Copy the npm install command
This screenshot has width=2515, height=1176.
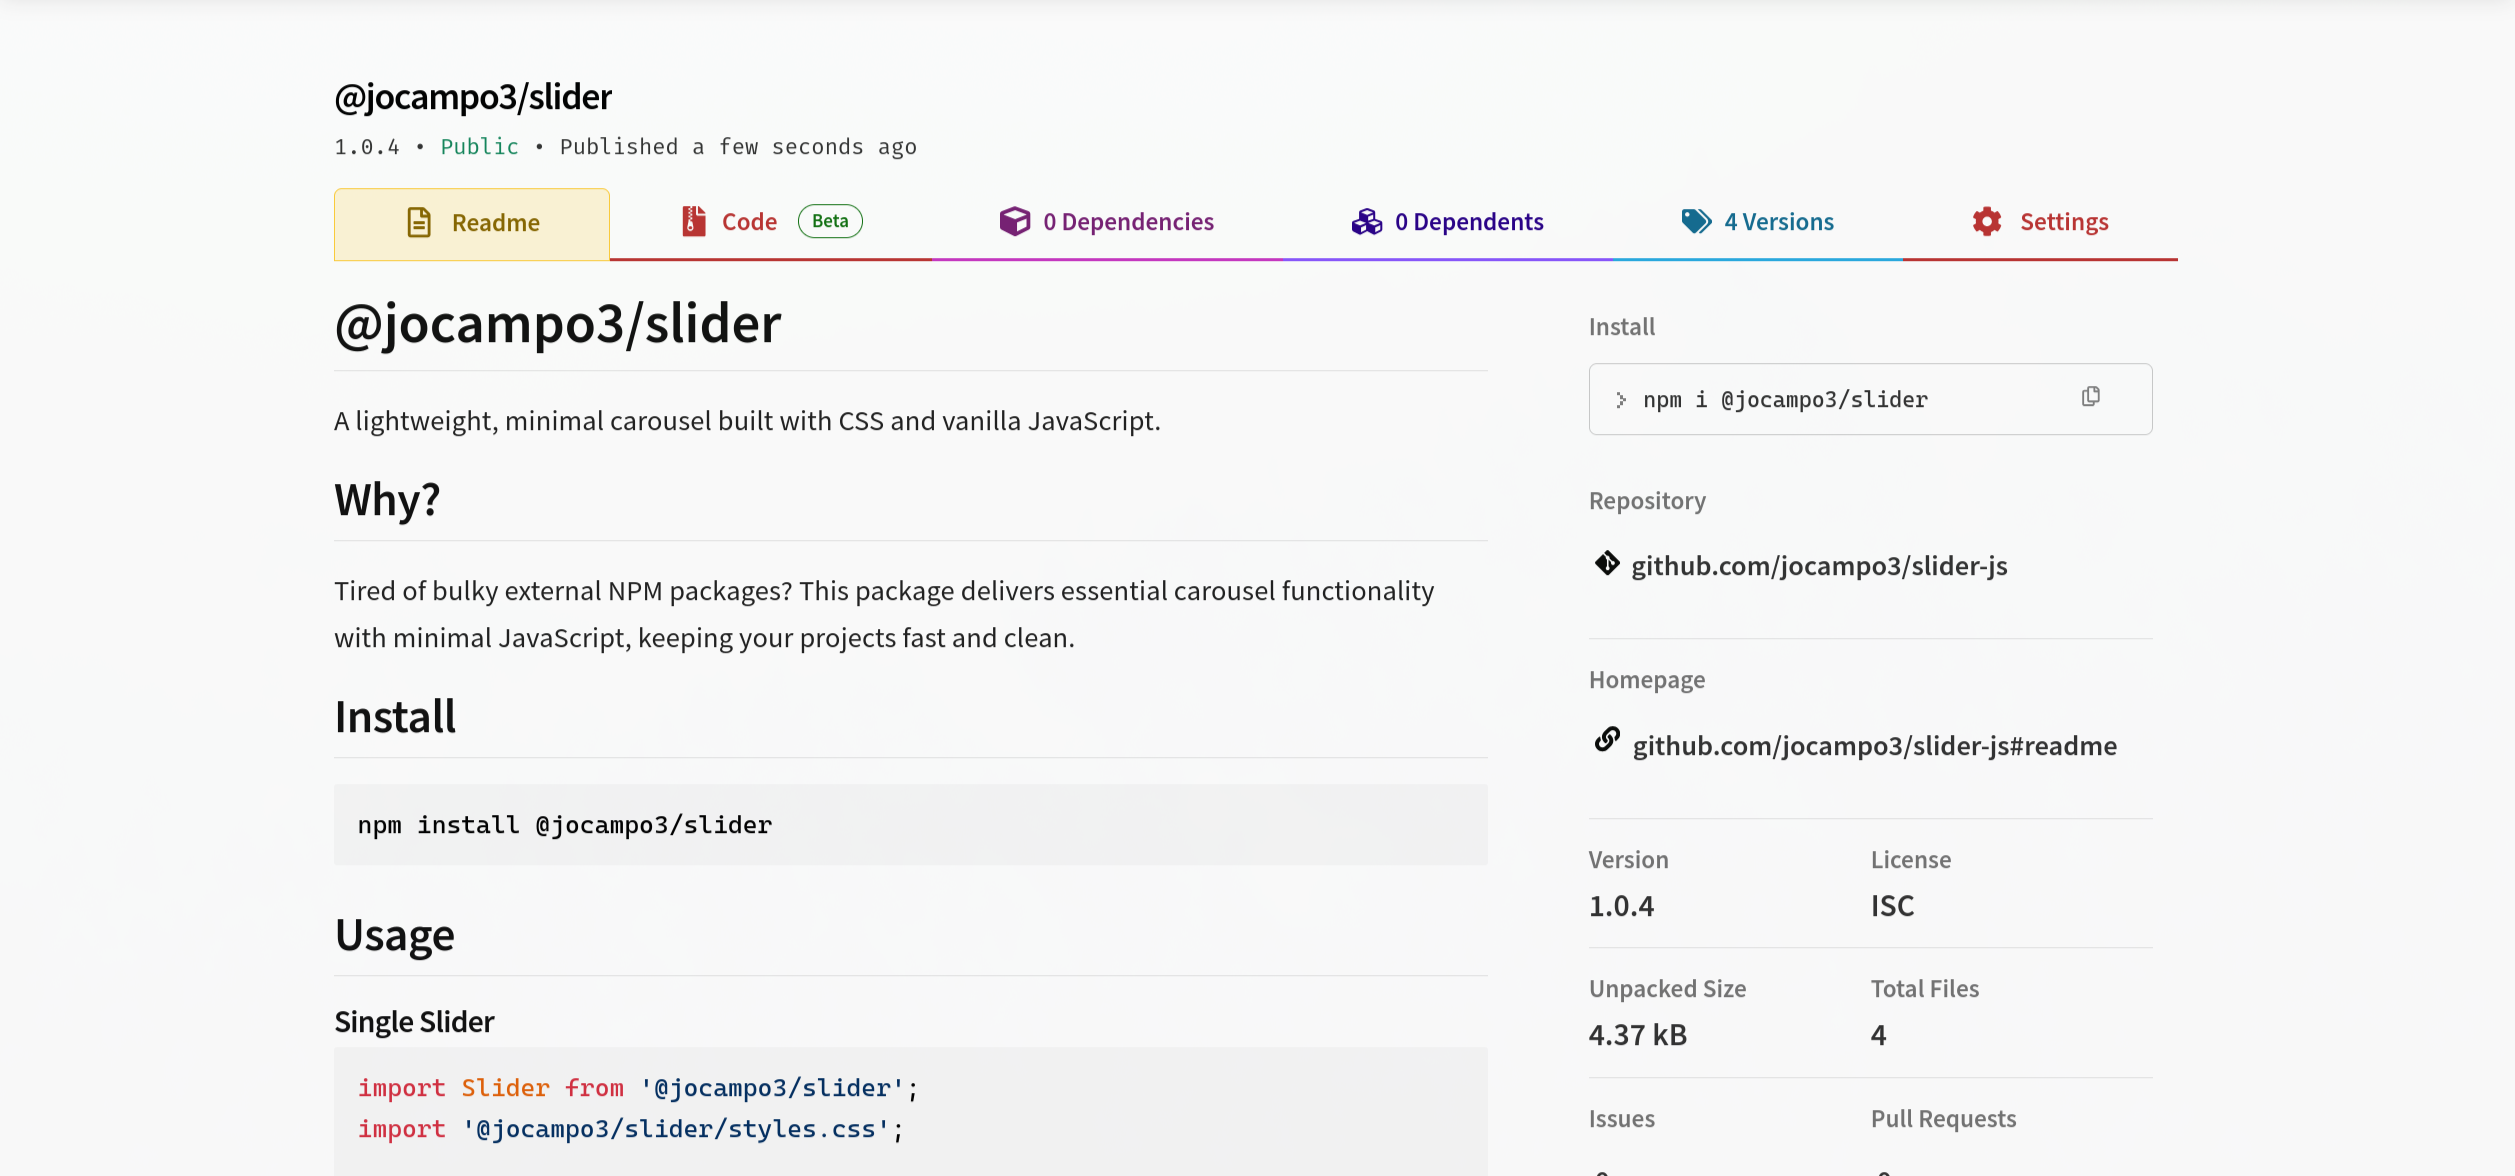2090,397
